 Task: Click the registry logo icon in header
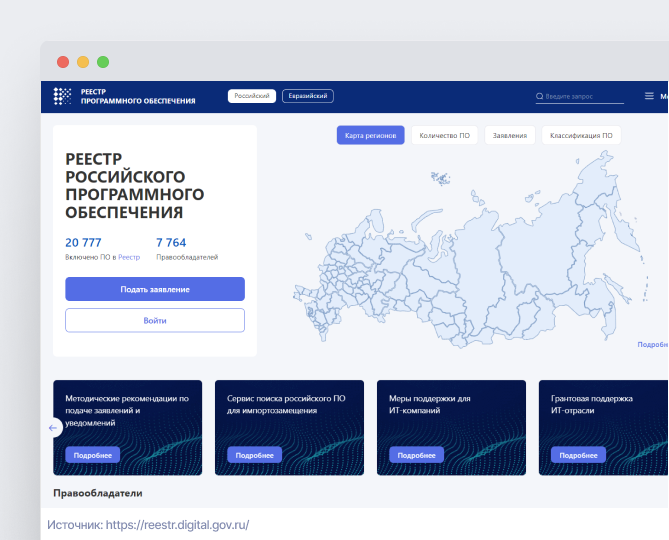(62, 96)
